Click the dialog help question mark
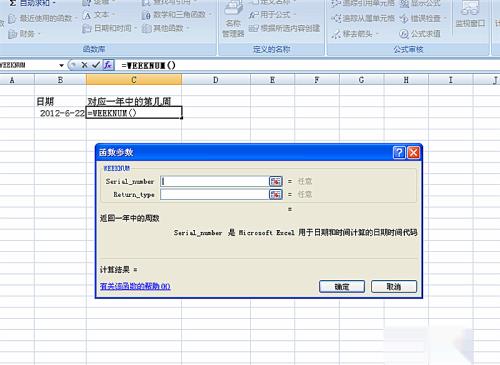The height and width of the screenshot is (365, 500). pos(399,153)
